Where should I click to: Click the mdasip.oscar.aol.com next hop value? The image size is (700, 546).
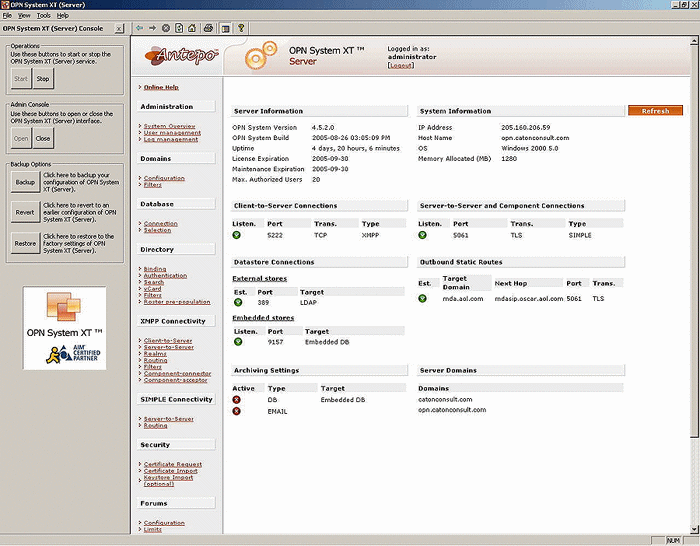[x=529, y=298]
